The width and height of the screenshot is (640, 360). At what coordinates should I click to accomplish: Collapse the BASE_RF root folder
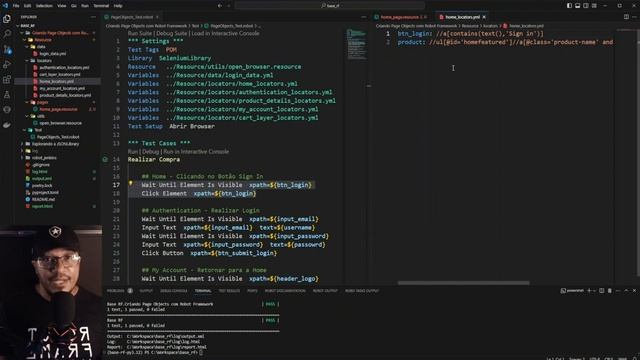point(18,26)
